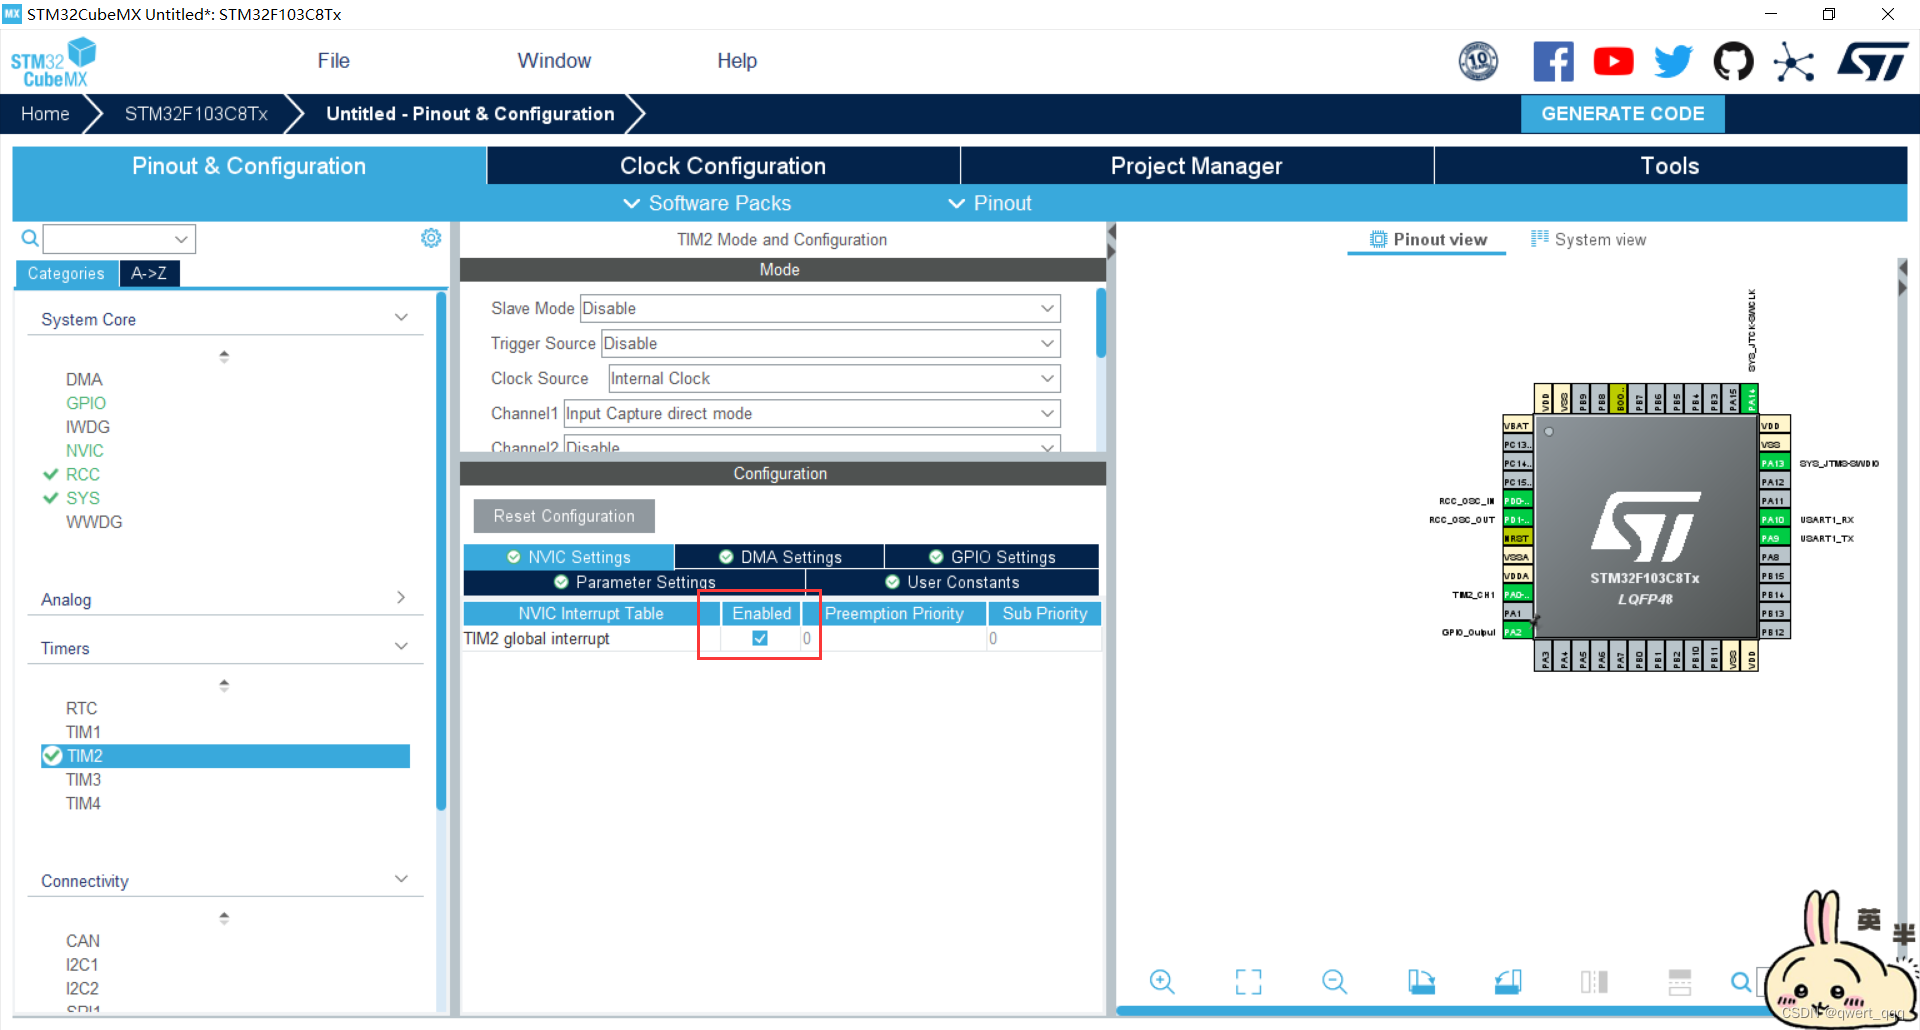Open the Parameter Settings tab
Image resolution: width=1920 pixels, height=1030 pixels.
634,582
